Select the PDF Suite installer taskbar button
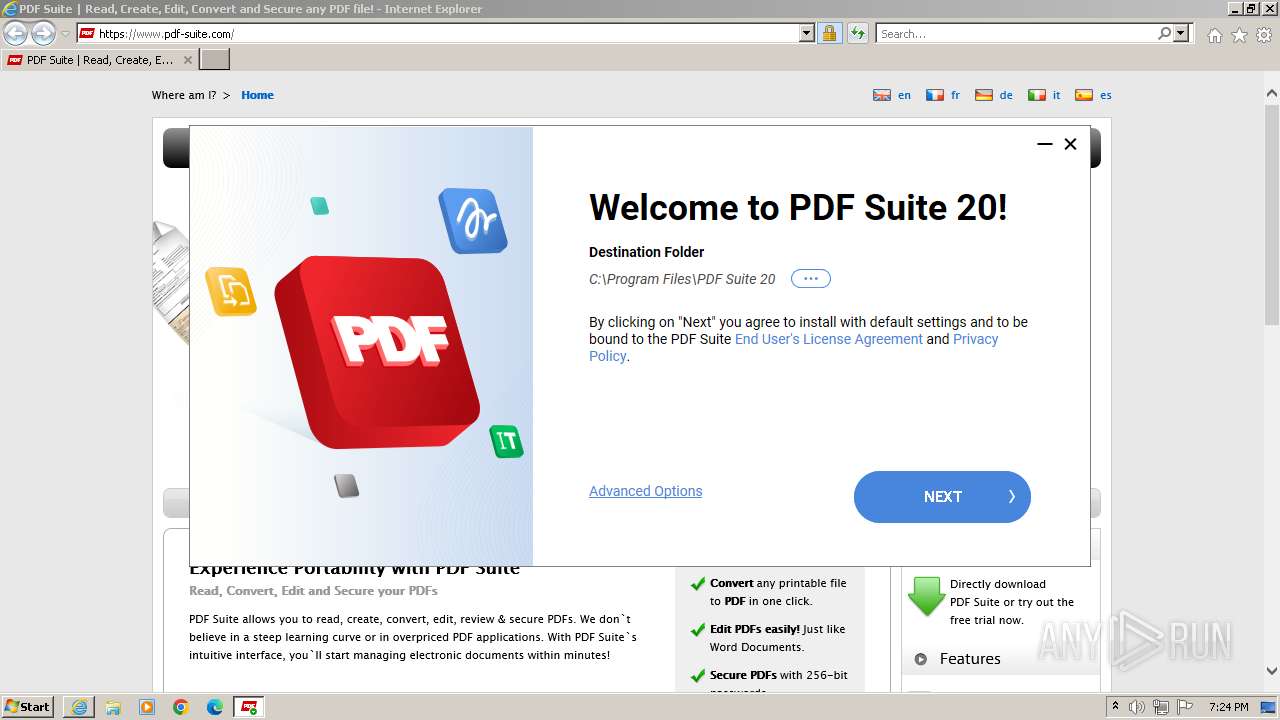This screenshot has height=720, width=1280. click(x=249, y=707)
